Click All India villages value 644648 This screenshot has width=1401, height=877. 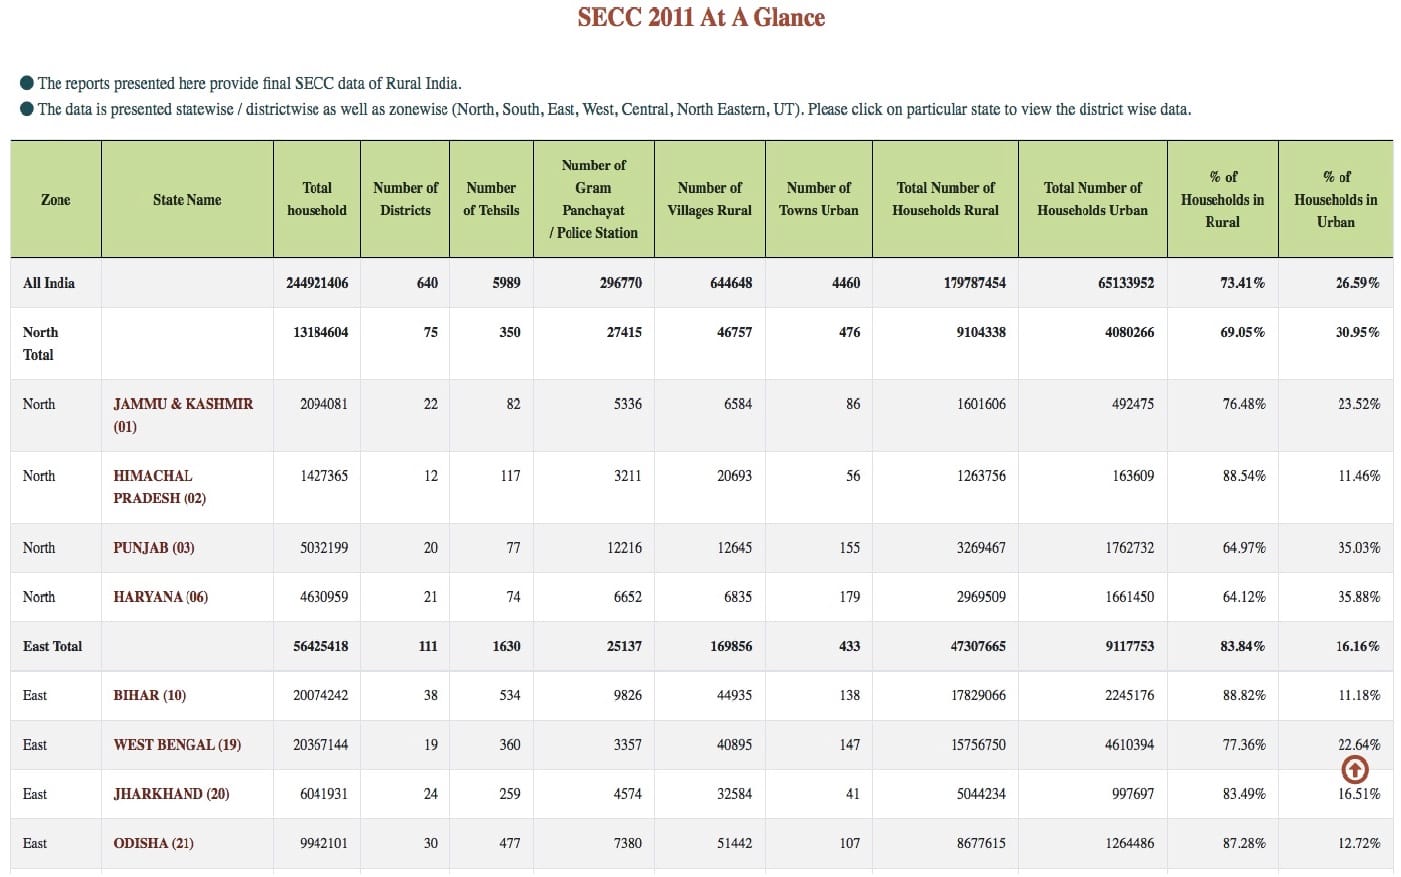pyautogui.click(x=731, y=283)
